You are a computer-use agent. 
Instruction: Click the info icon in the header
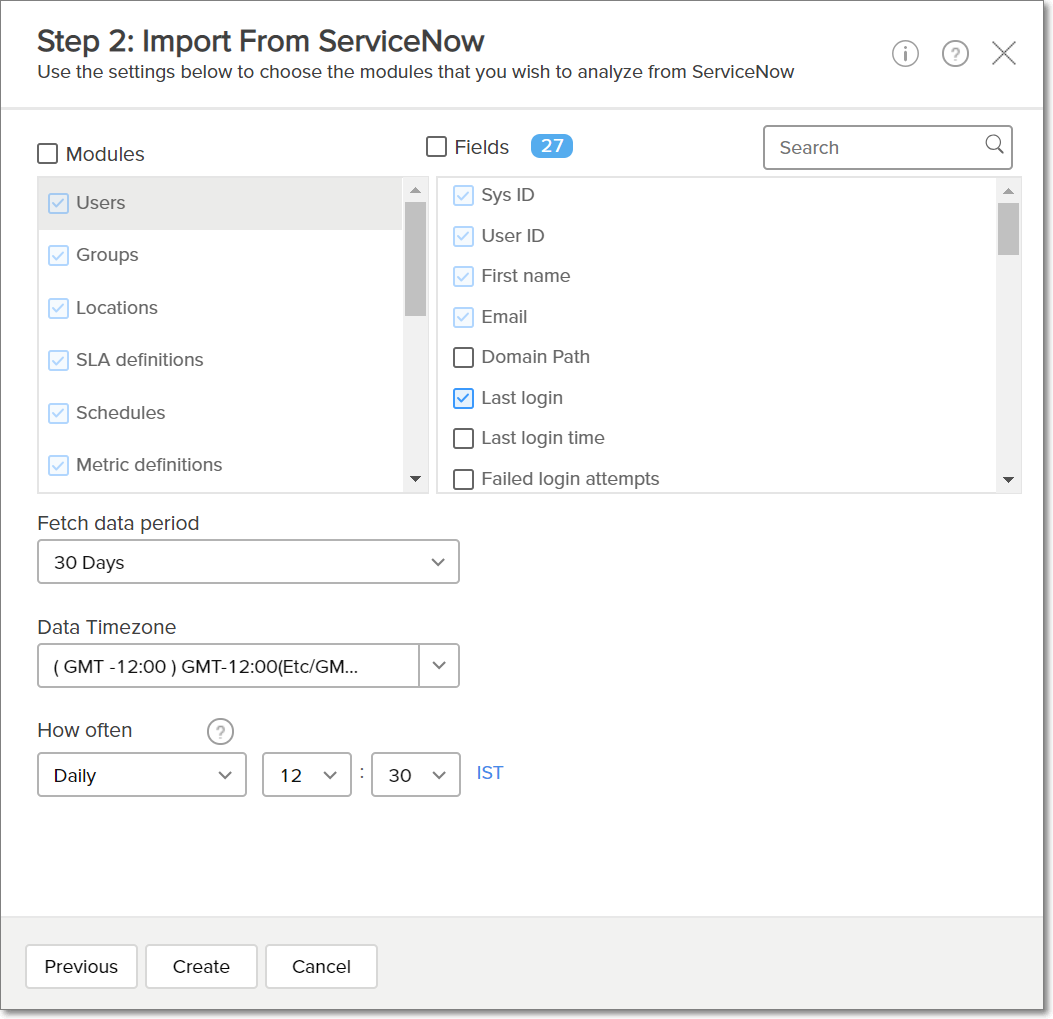click(905, 53)
